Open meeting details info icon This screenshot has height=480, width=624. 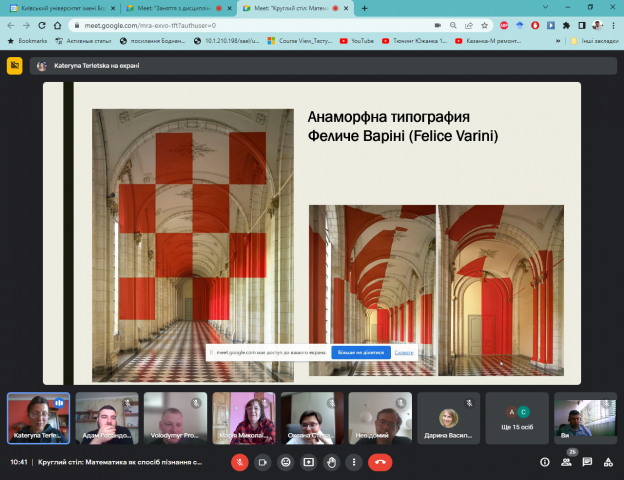pyautogui.click(x=544, y=462)
